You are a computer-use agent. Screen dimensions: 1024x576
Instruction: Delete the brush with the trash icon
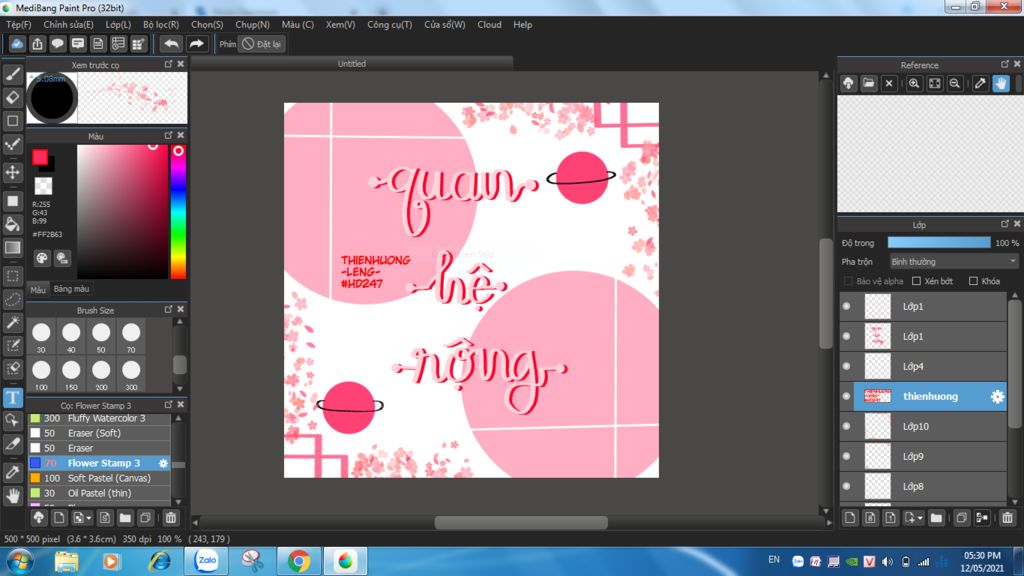coord(170,518)
